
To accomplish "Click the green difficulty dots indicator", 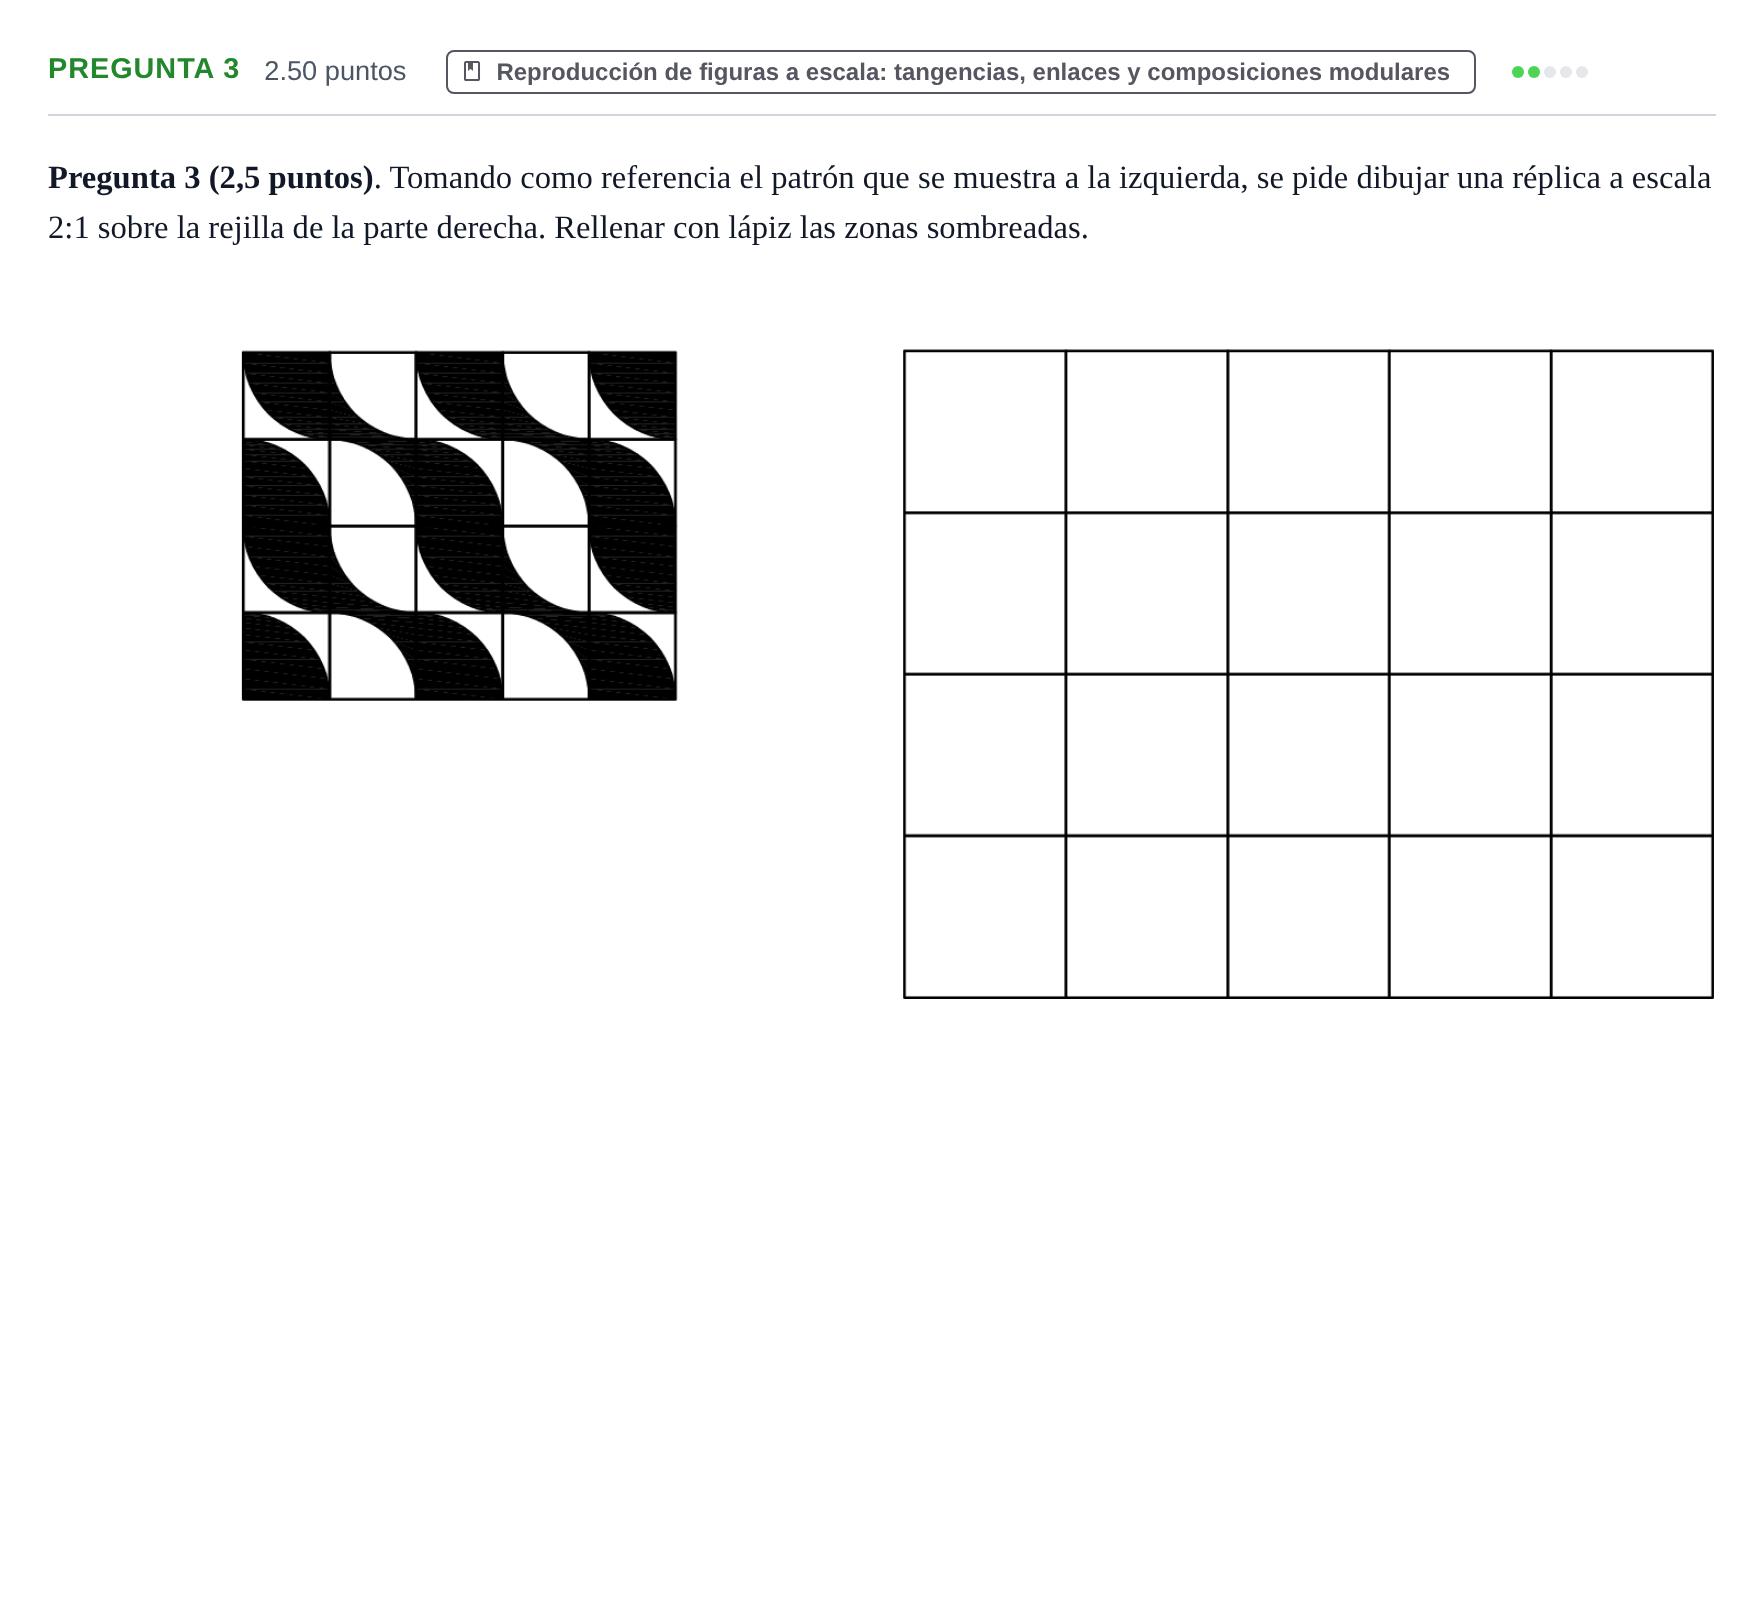I will point(1549,72).
